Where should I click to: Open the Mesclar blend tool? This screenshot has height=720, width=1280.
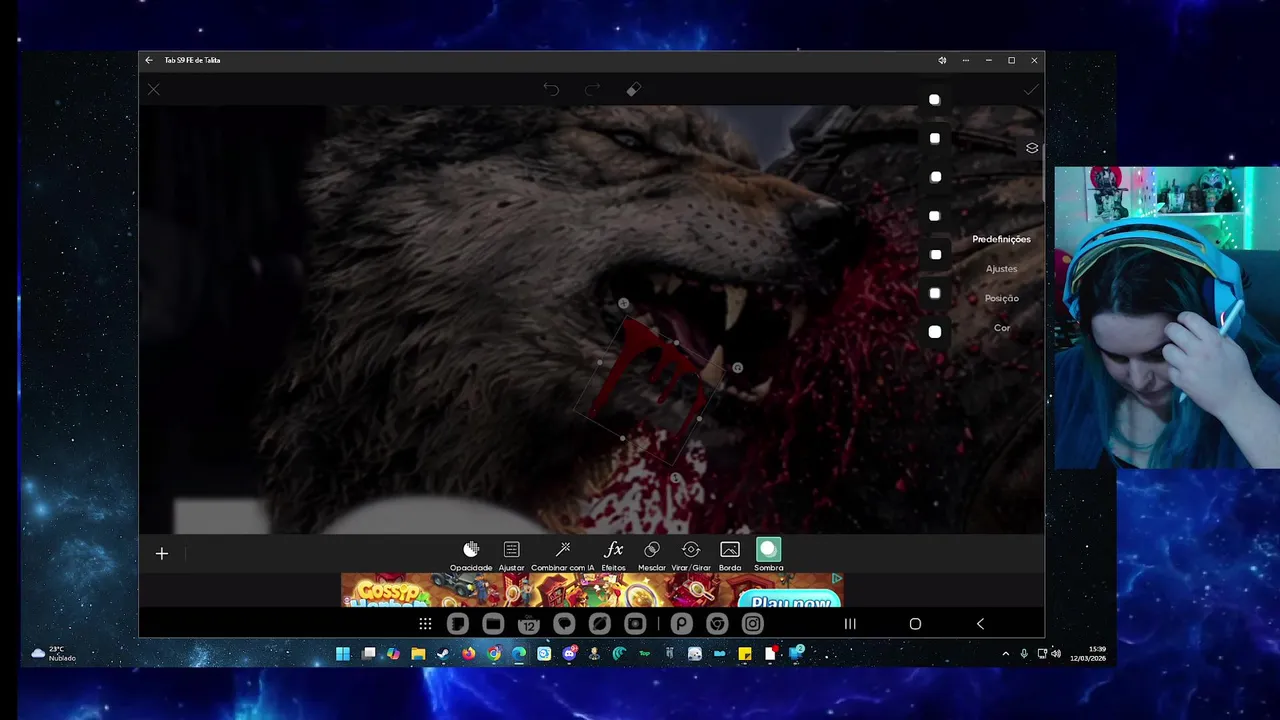pos(652,556)
